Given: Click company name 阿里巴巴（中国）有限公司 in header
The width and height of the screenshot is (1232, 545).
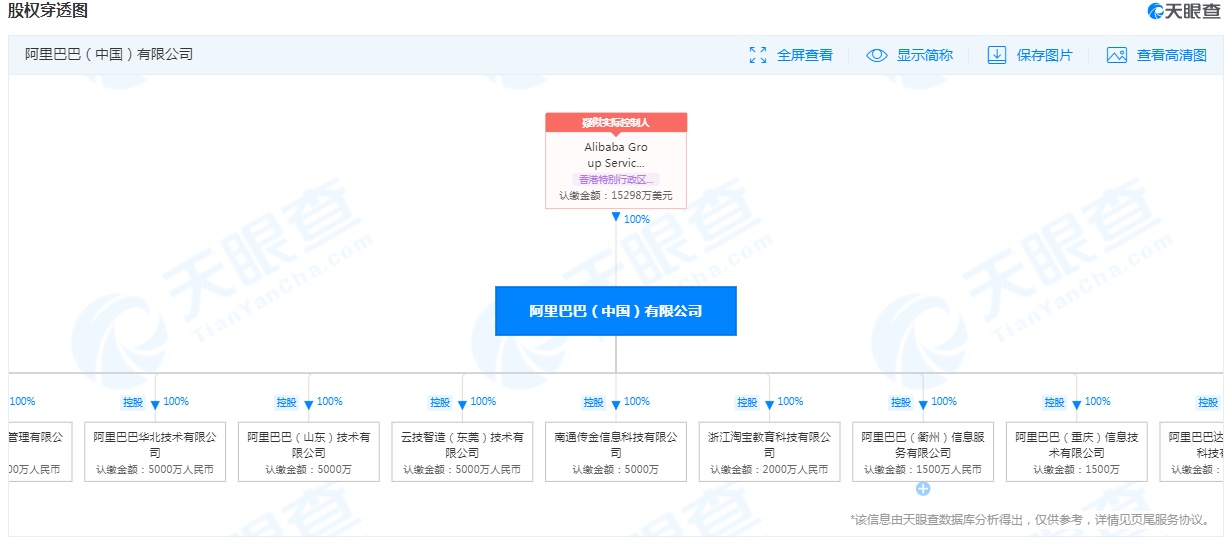Looking at the screenshot, I should 109,55.
